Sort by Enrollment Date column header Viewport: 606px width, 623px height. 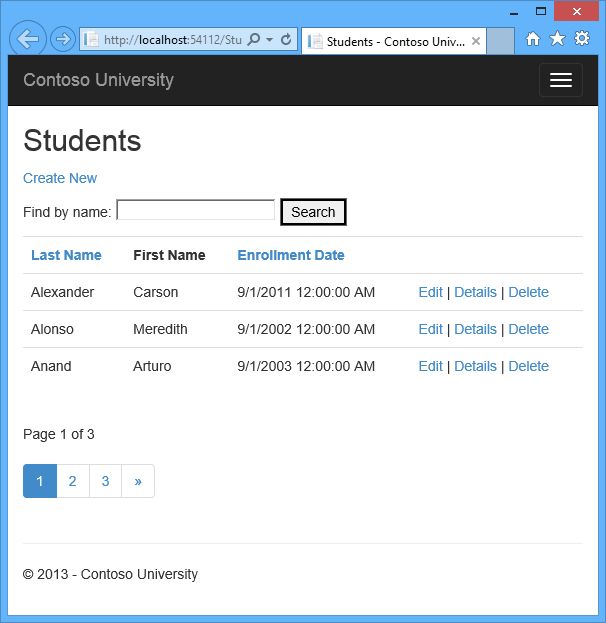[x=291, y=255]
